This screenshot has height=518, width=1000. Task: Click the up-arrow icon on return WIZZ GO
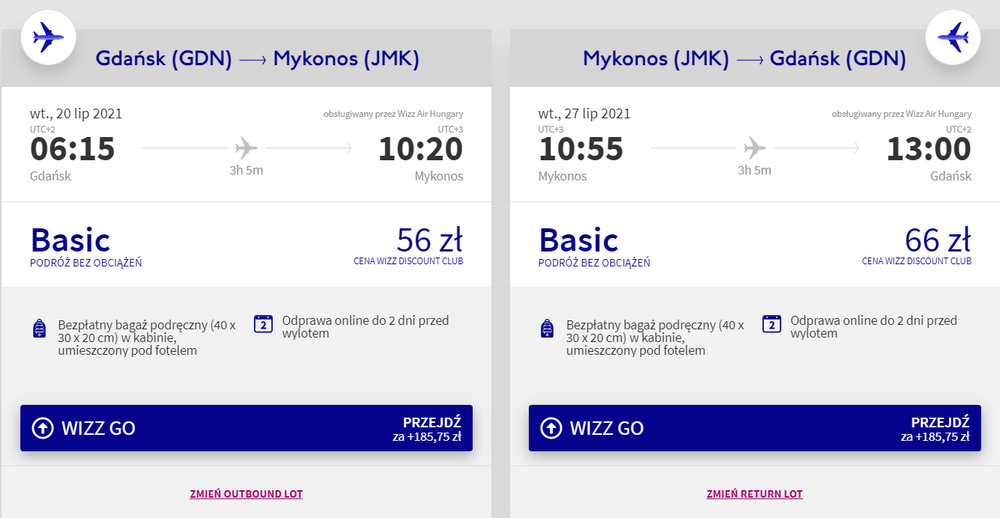pyautogui.click(x=551, y=428)
